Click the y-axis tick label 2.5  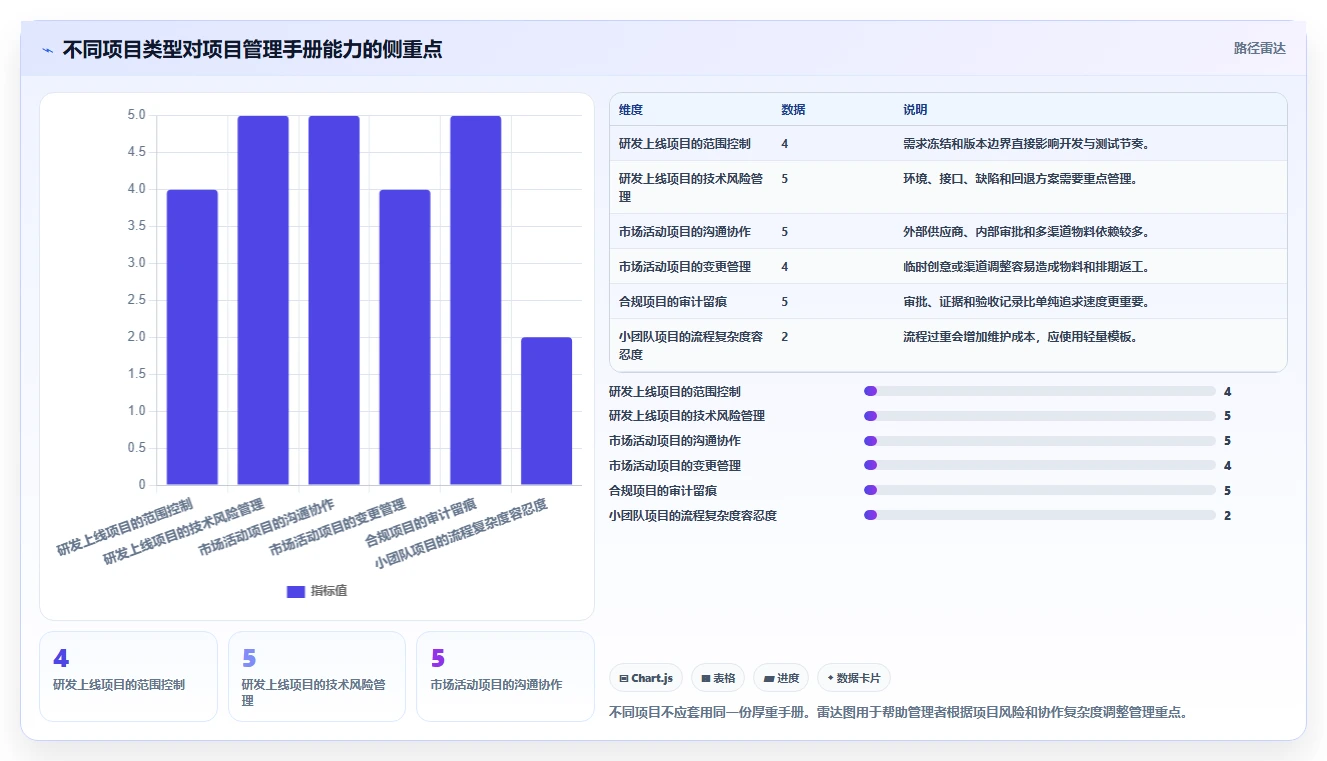coord(136,300)
